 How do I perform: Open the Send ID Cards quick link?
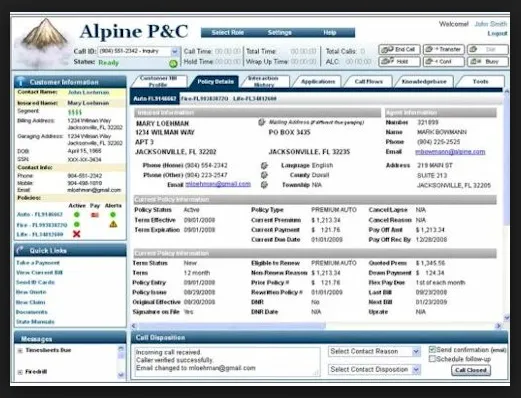click(x=35, y=282)
